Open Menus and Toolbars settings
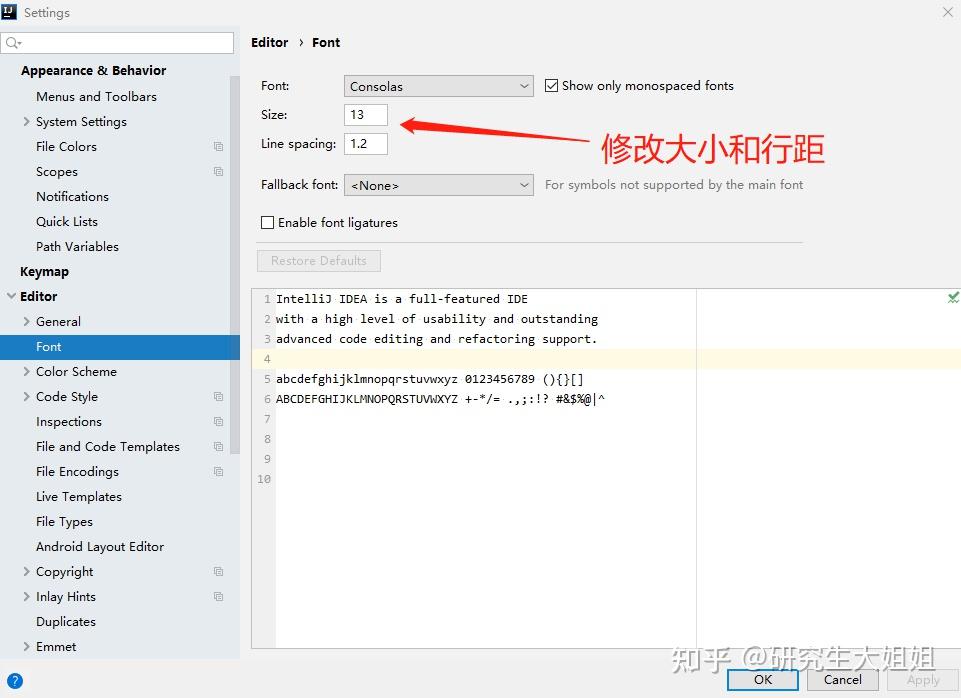Viewport: 961px width, 698px height. pyautogui.click(x=96, y=96)
